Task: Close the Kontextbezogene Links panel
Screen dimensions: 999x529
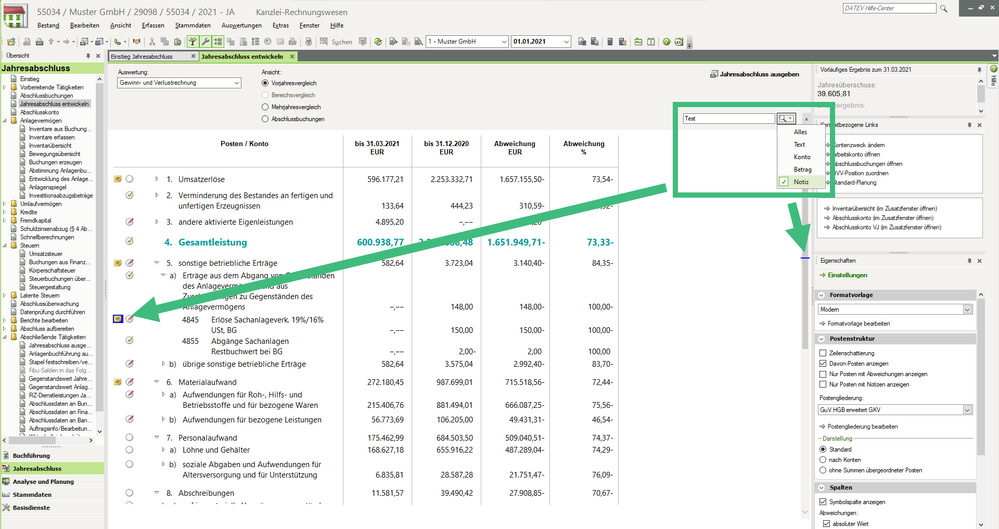Action: (x=978, y=124)
